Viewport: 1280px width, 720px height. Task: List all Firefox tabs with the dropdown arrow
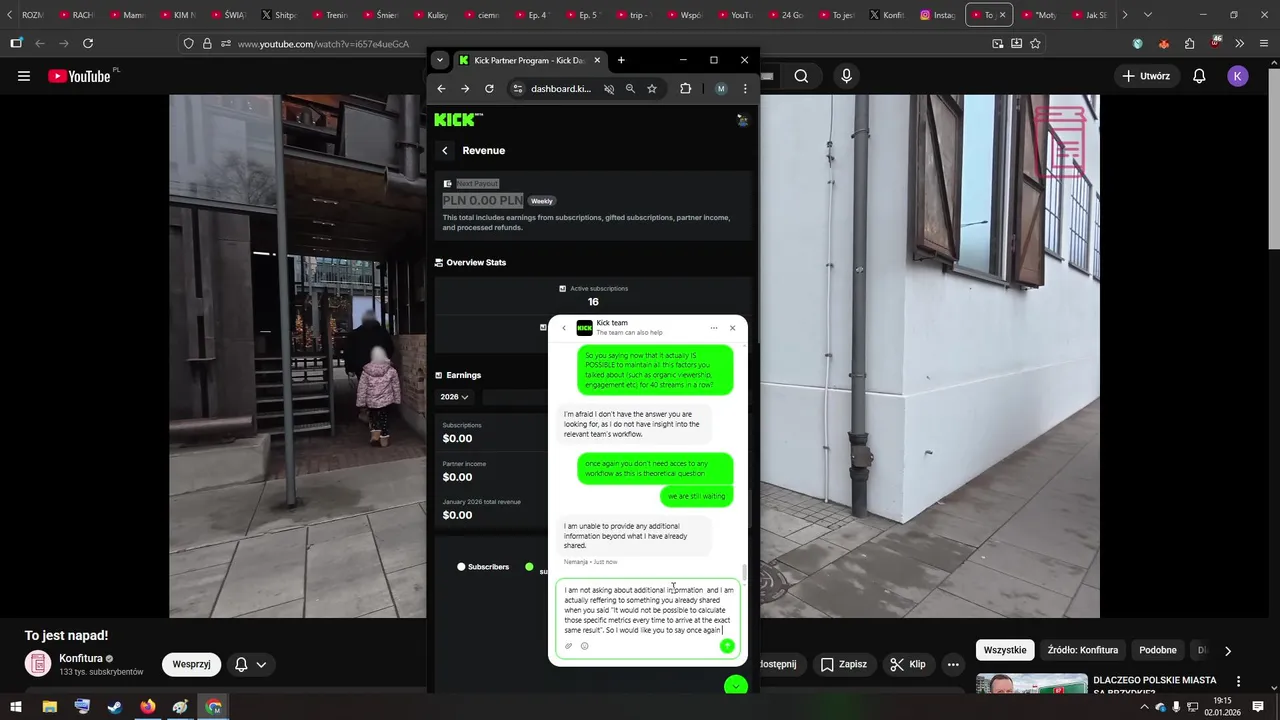coord(1148,15)
